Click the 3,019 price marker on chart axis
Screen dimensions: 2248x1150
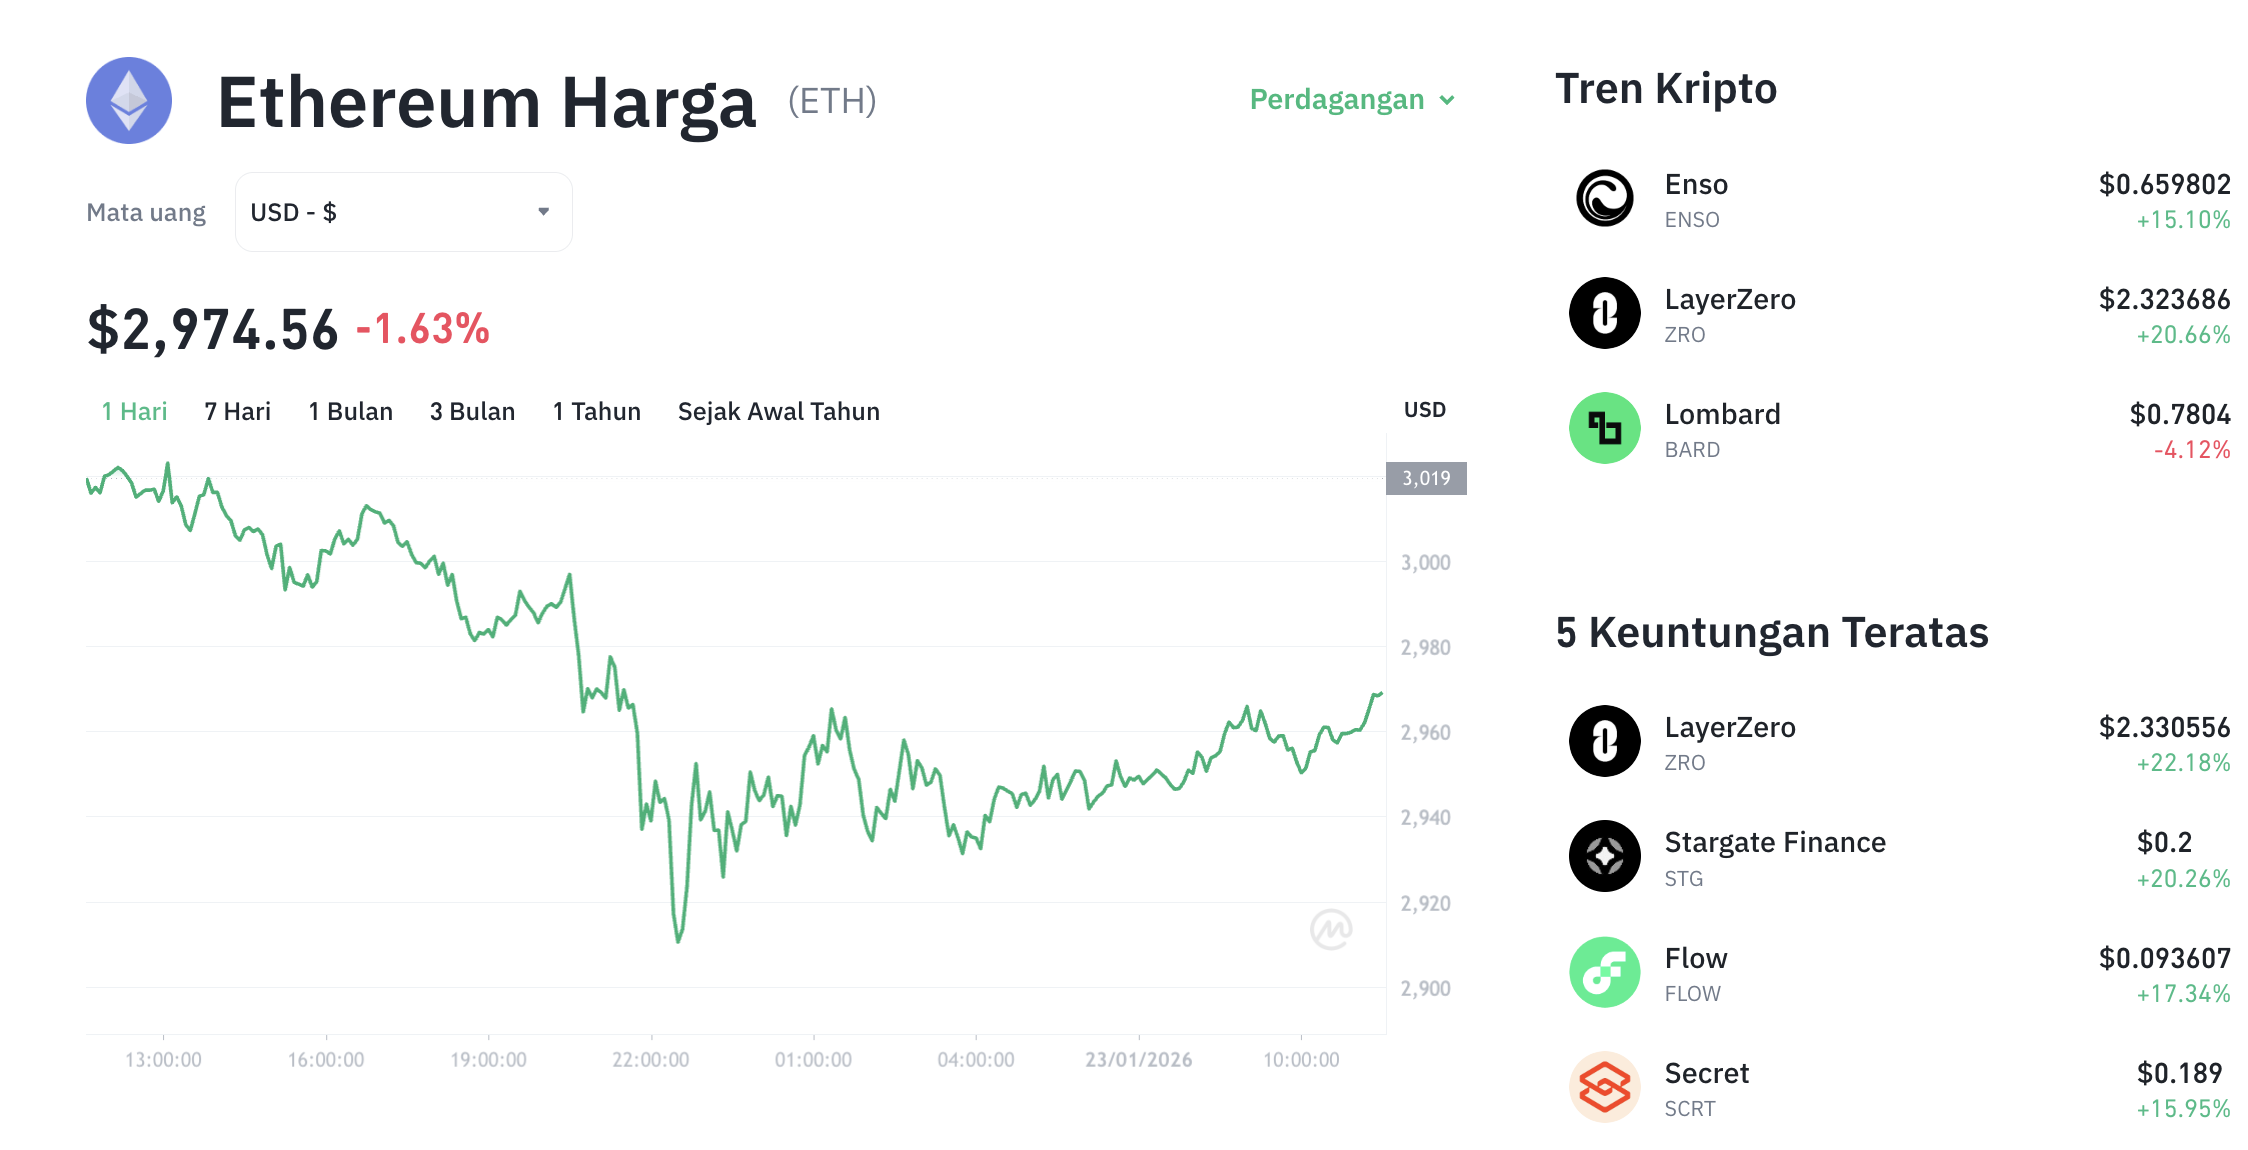click(x=1426, y=477)
